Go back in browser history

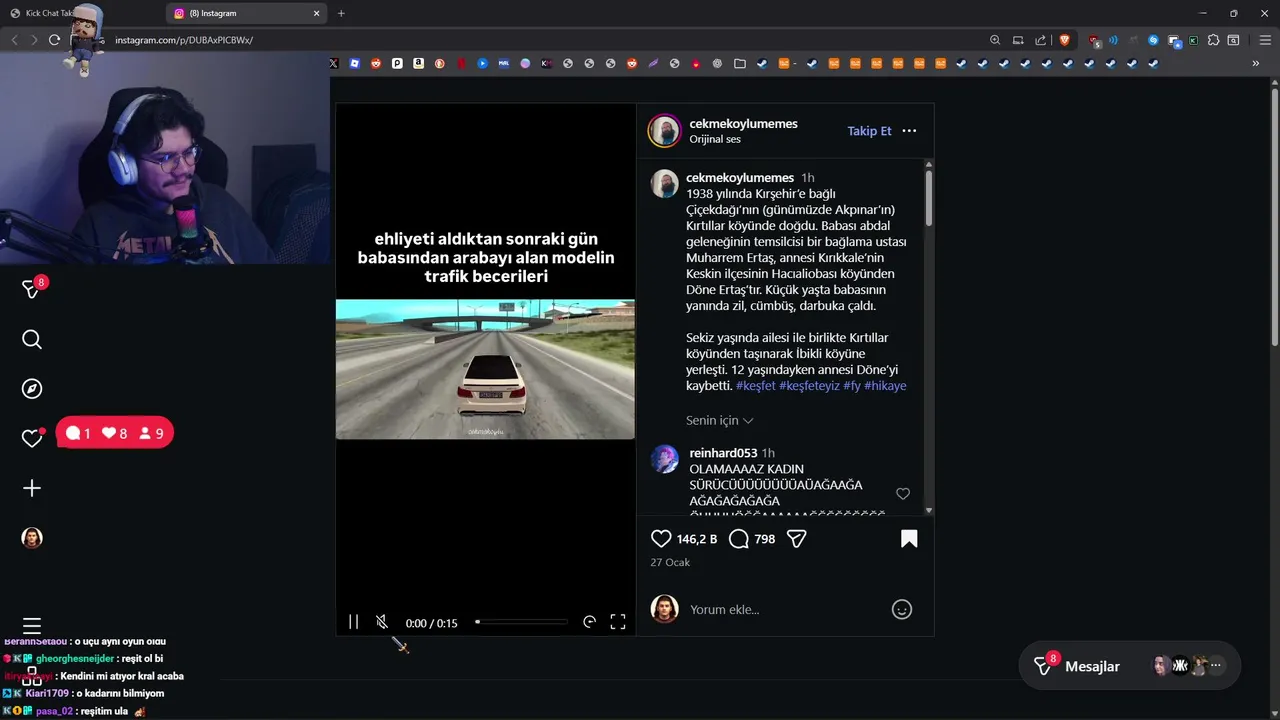pyautogui.click(x=14, y=40)
